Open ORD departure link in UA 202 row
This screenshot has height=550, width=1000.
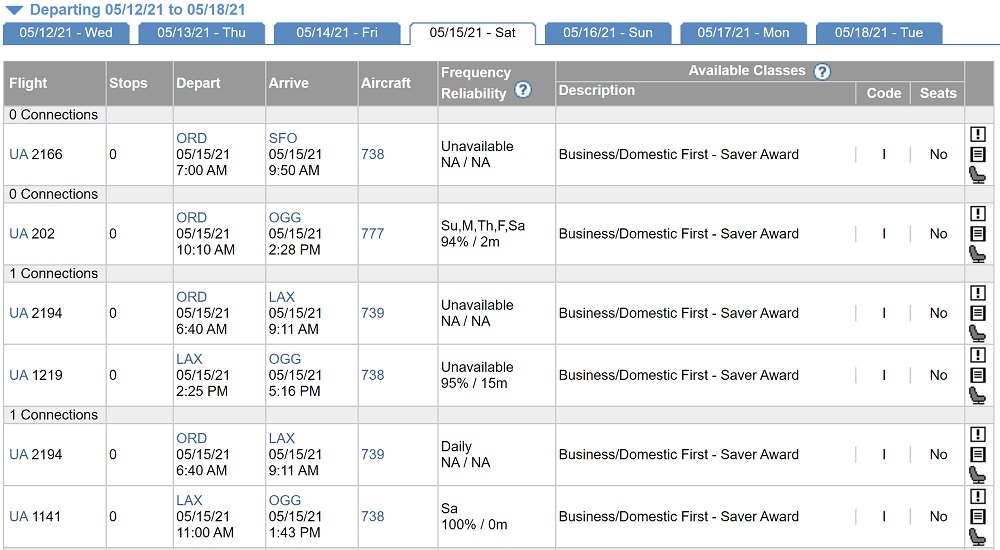tap(191, 218)
